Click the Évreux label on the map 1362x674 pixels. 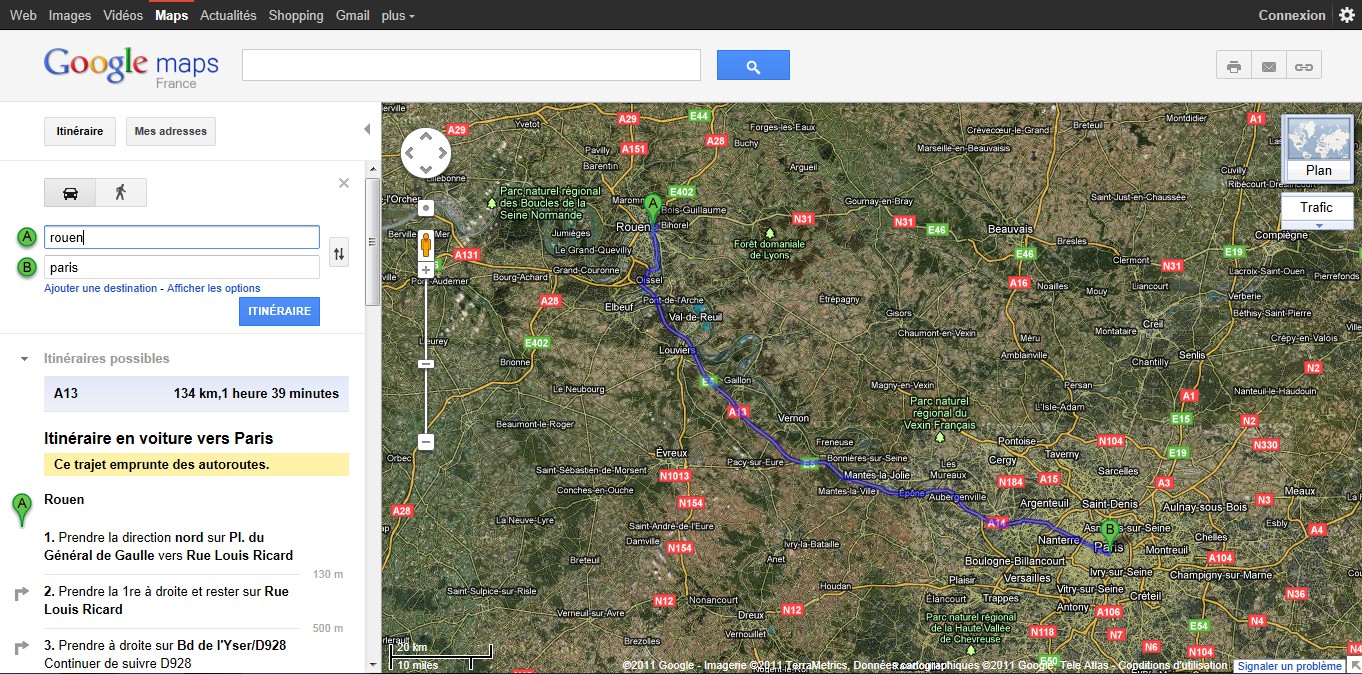pyautogui.click(x=672, y=452)
